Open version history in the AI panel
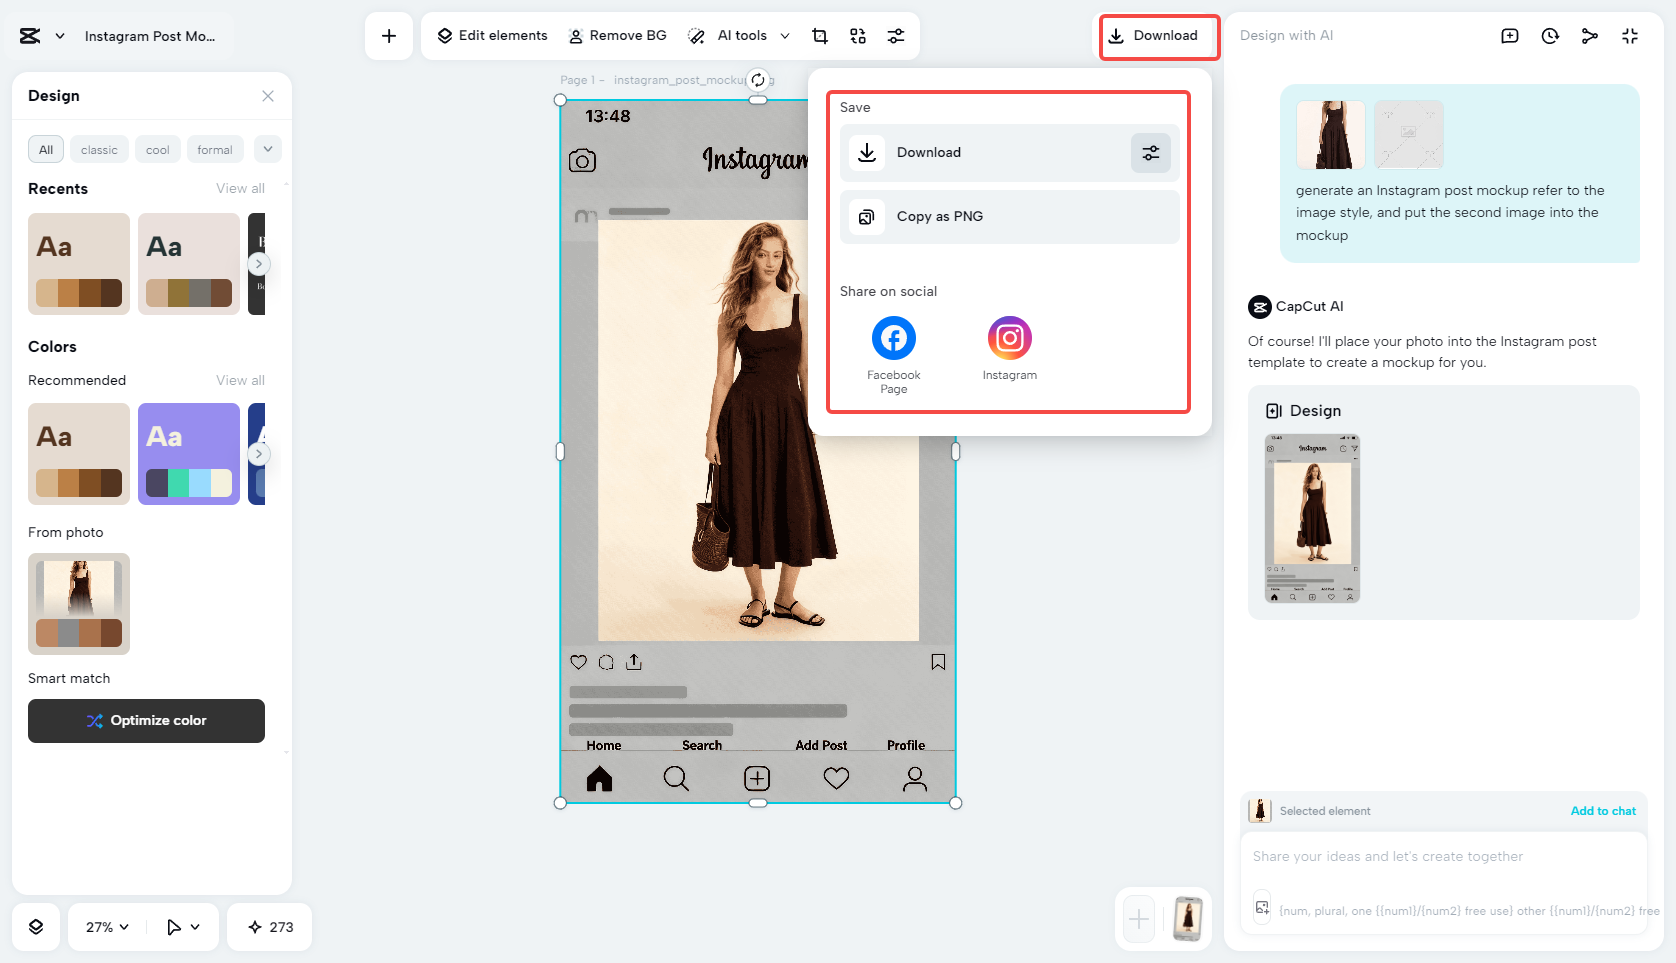The height and width of the screenshot is (963, 1676). pyautogui.click(x=1549, y=35)
